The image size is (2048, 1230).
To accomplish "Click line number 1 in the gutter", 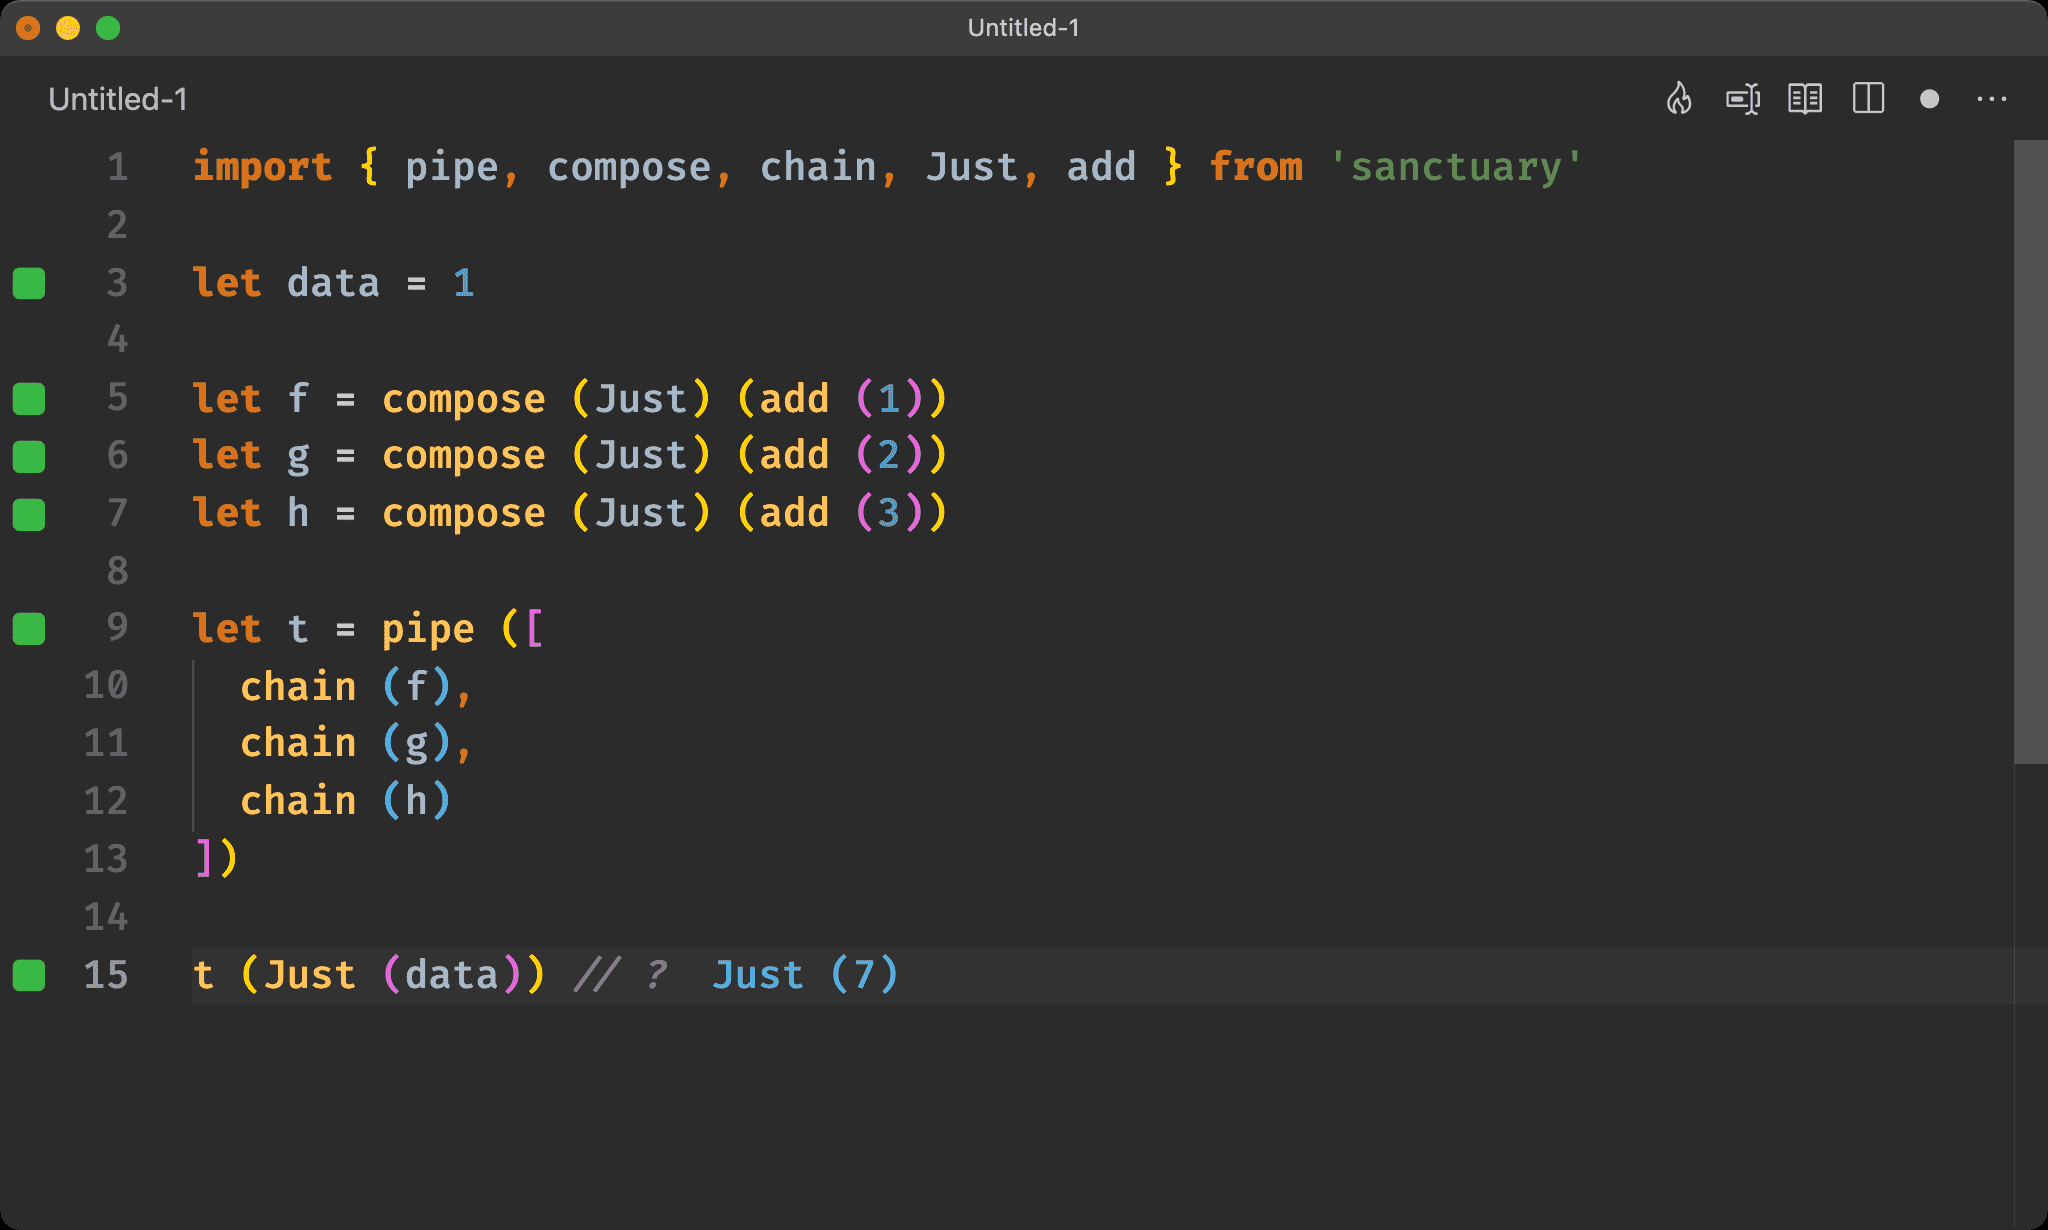I will (118, 167).
